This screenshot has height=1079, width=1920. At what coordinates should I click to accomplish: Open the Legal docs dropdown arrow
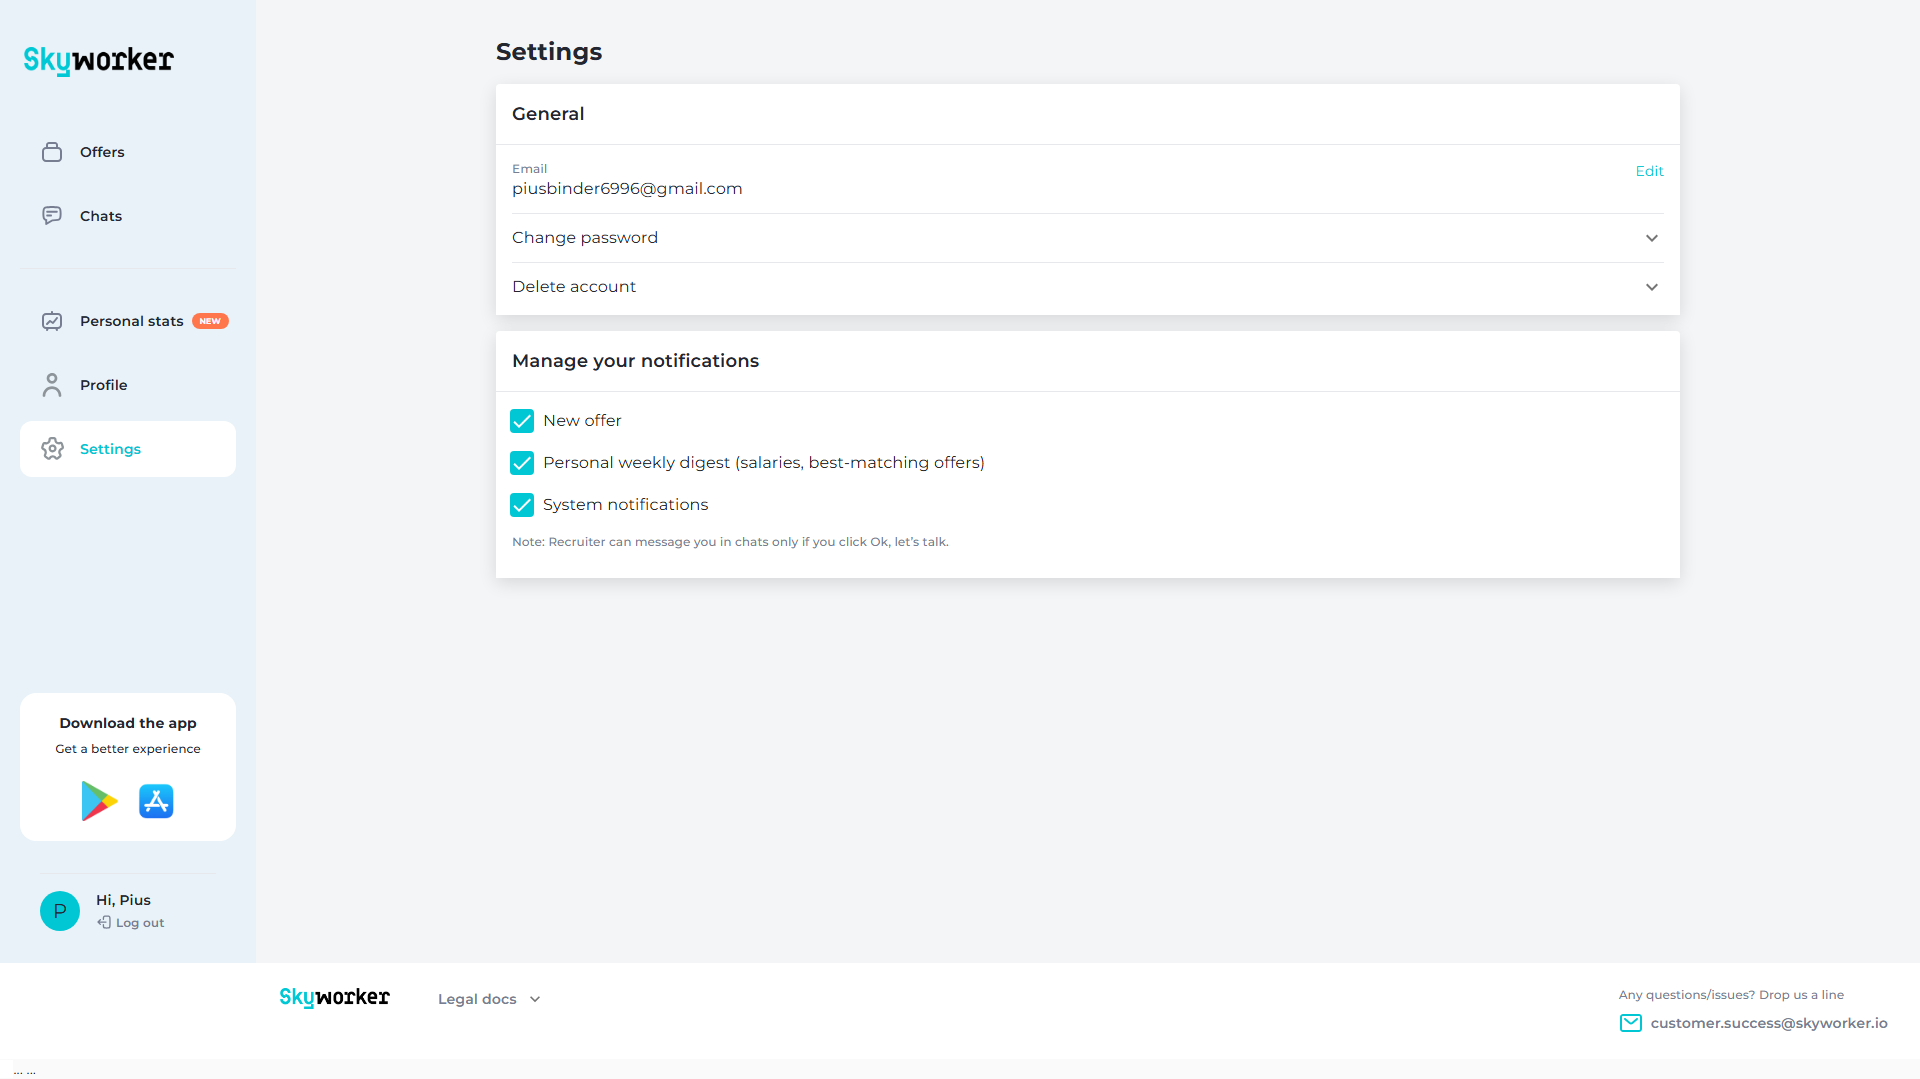click(535, 999)
